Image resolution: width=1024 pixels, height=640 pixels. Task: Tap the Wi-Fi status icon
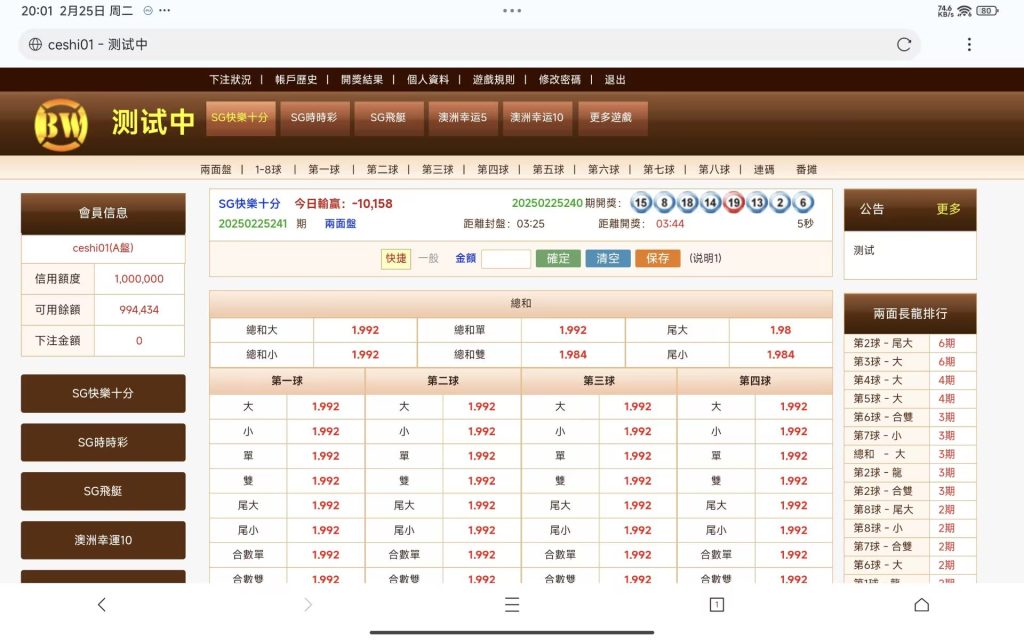[x=965, y=11]
